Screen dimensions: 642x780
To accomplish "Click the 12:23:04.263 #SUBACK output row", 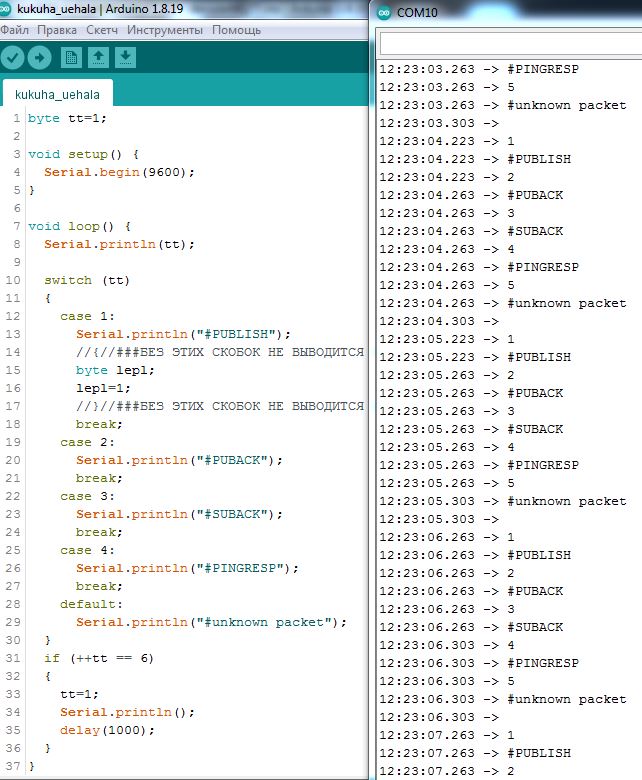I will coord(471,231).
